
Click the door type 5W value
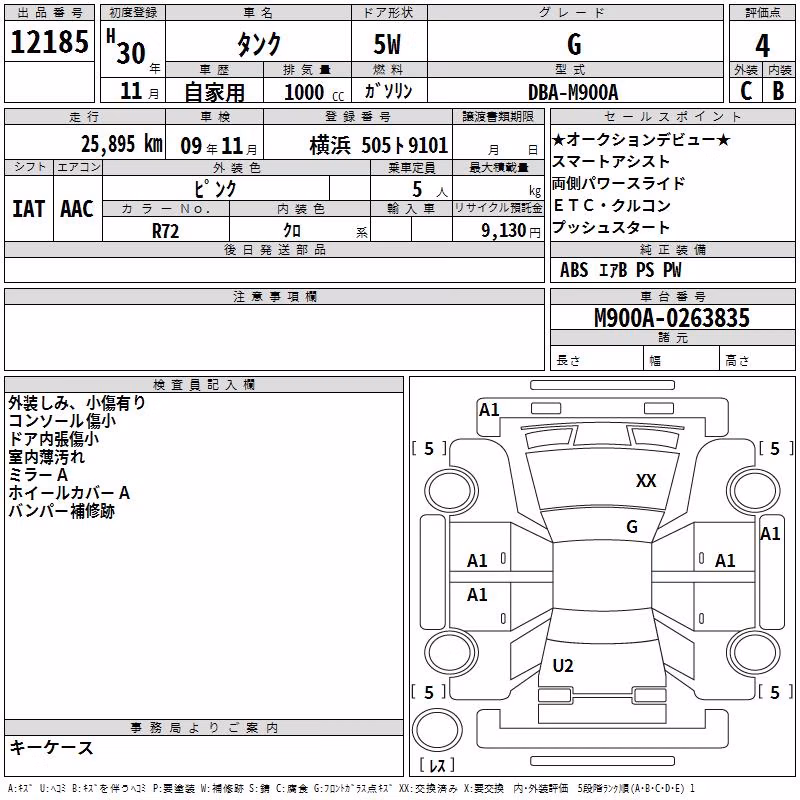coord(387,44)
